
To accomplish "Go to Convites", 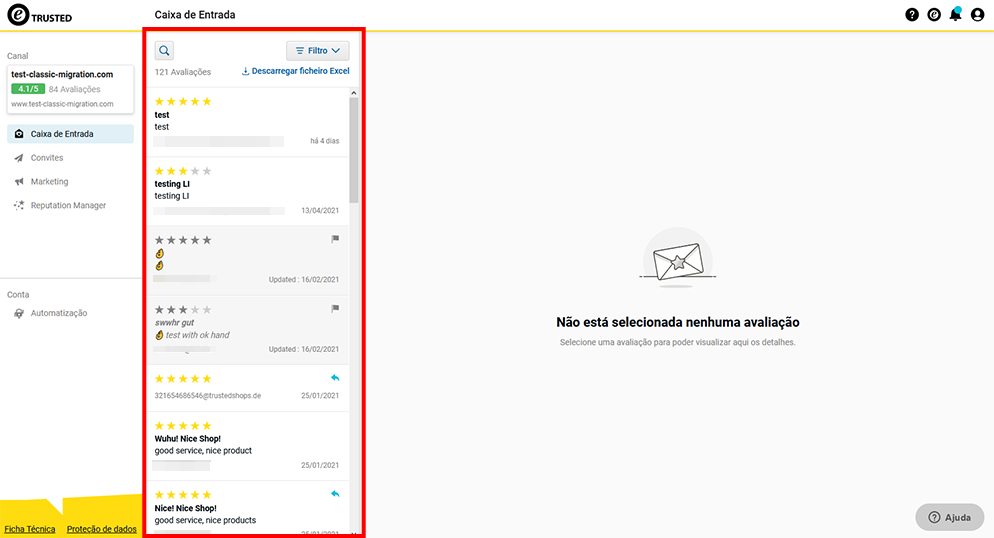I will click(47, 158).
